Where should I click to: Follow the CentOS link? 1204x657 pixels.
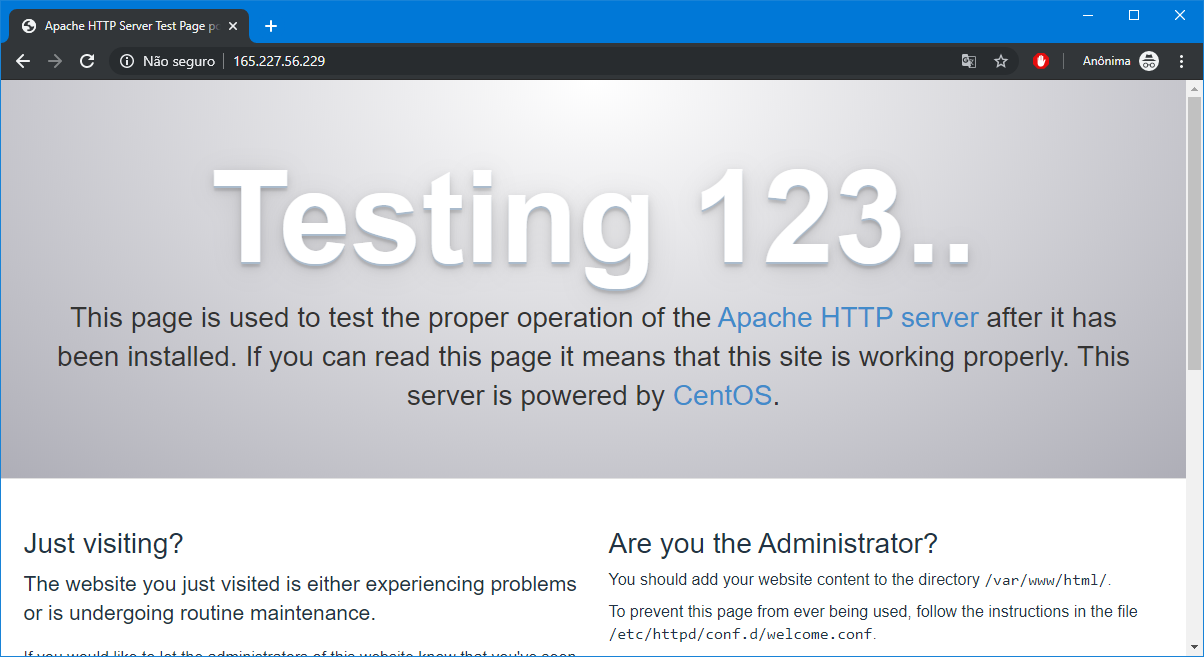[x=722, y=396]
